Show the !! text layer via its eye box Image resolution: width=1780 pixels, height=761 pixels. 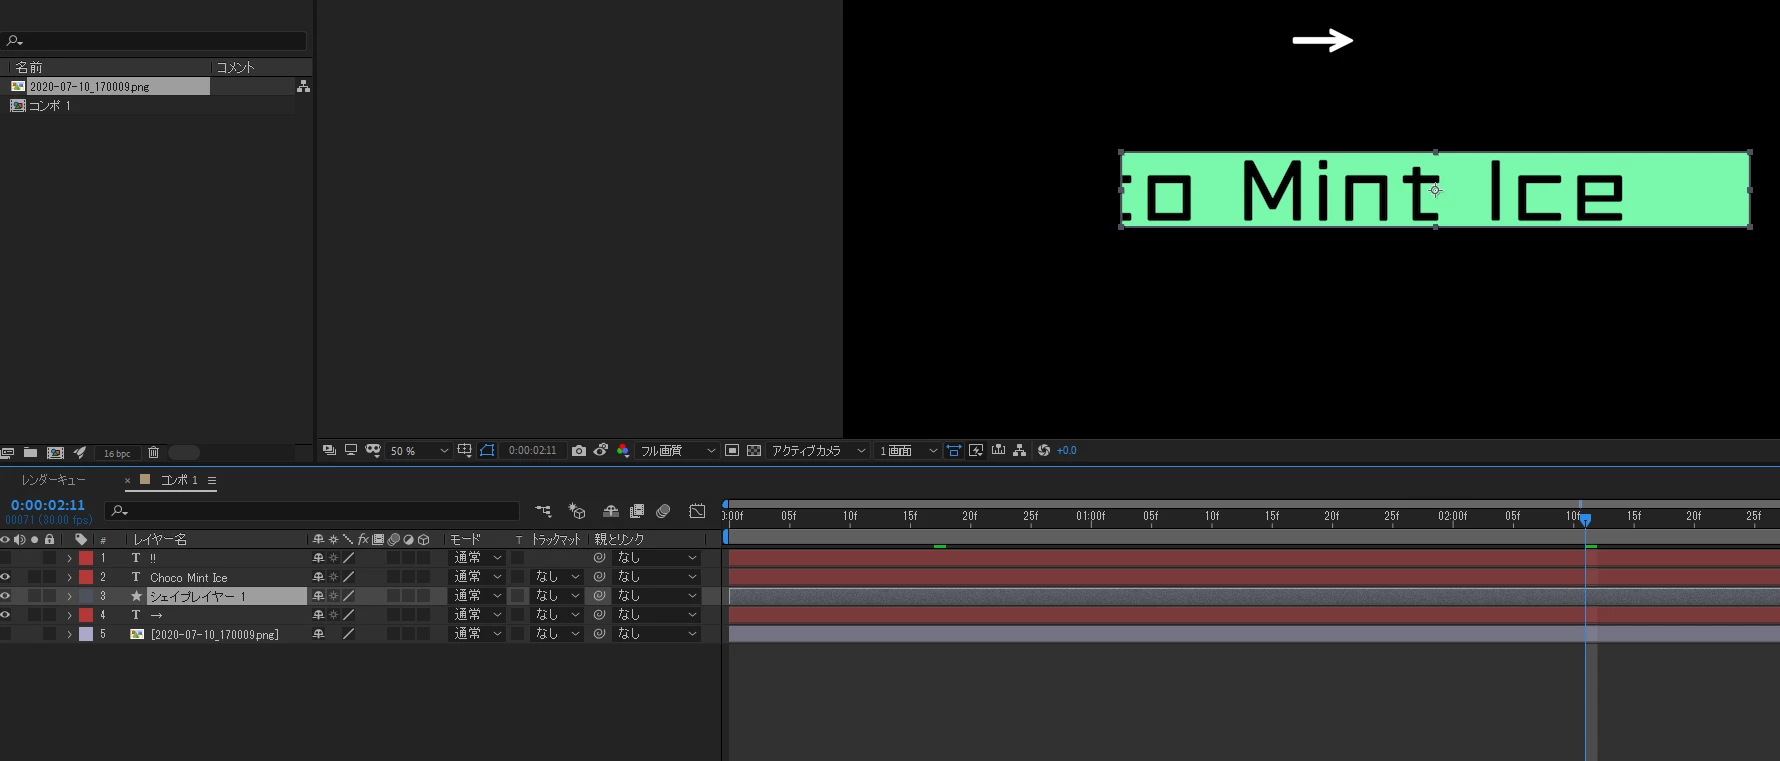click(5, 558)
